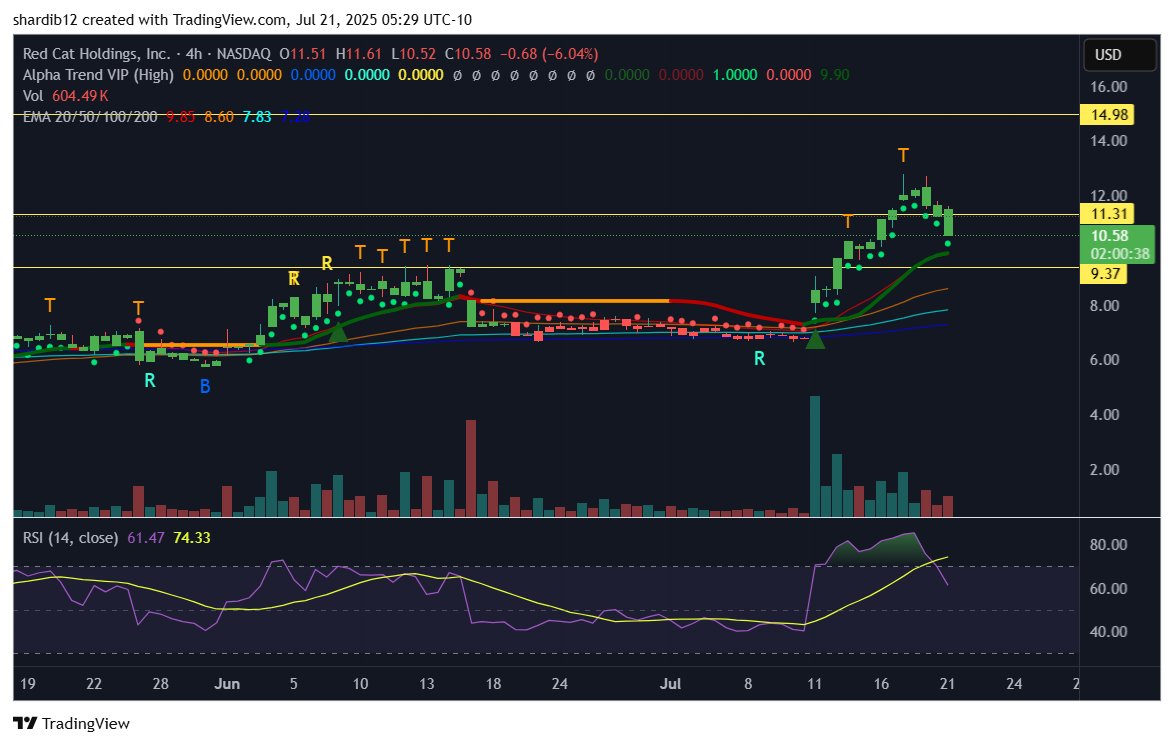
Task: Click the 18 date label on time axis
Action: [493, 684]
